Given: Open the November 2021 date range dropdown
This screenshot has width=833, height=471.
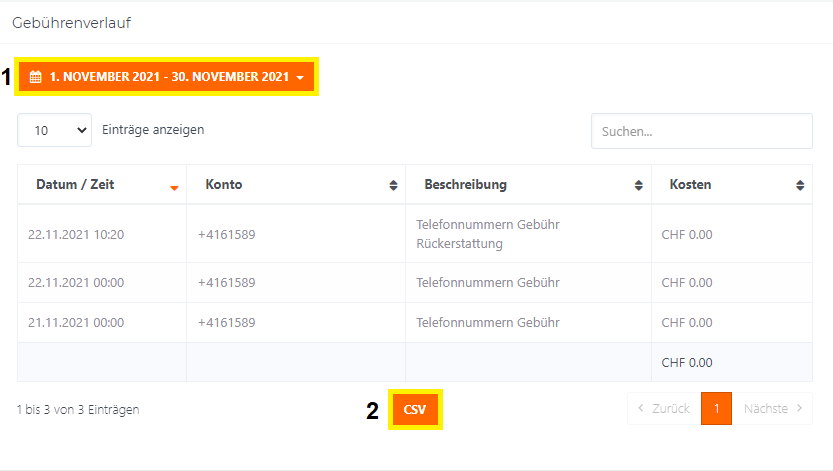Looking at the screenshot, I should coord(167,77).
